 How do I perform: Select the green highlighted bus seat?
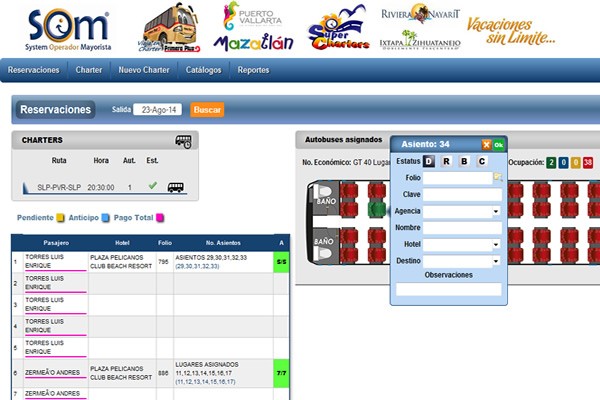pyautogui.click(x=376, y=209)
